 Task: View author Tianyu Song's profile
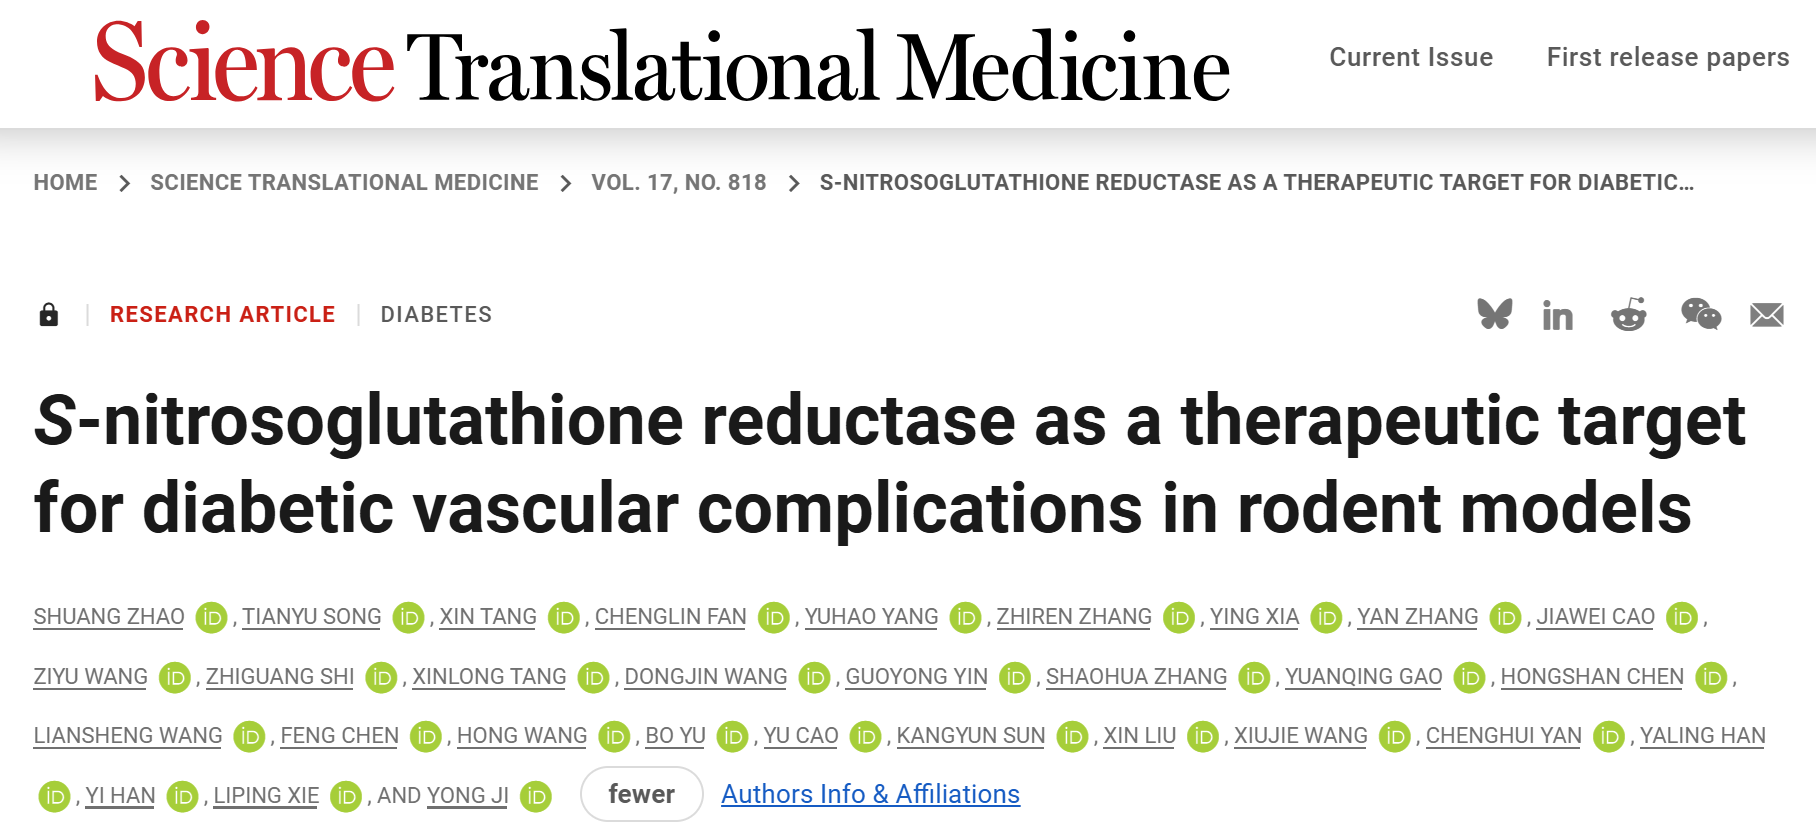311,617
